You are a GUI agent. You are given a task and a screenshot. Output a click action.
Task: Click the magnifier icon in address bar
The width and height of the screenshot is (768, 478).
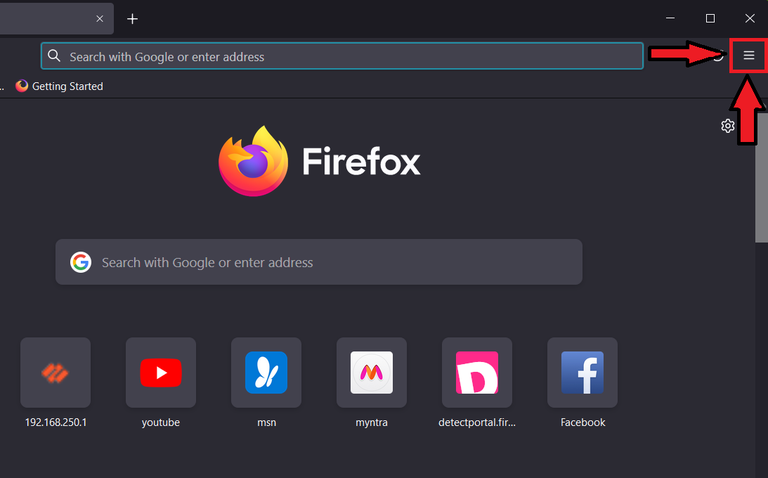54,56
